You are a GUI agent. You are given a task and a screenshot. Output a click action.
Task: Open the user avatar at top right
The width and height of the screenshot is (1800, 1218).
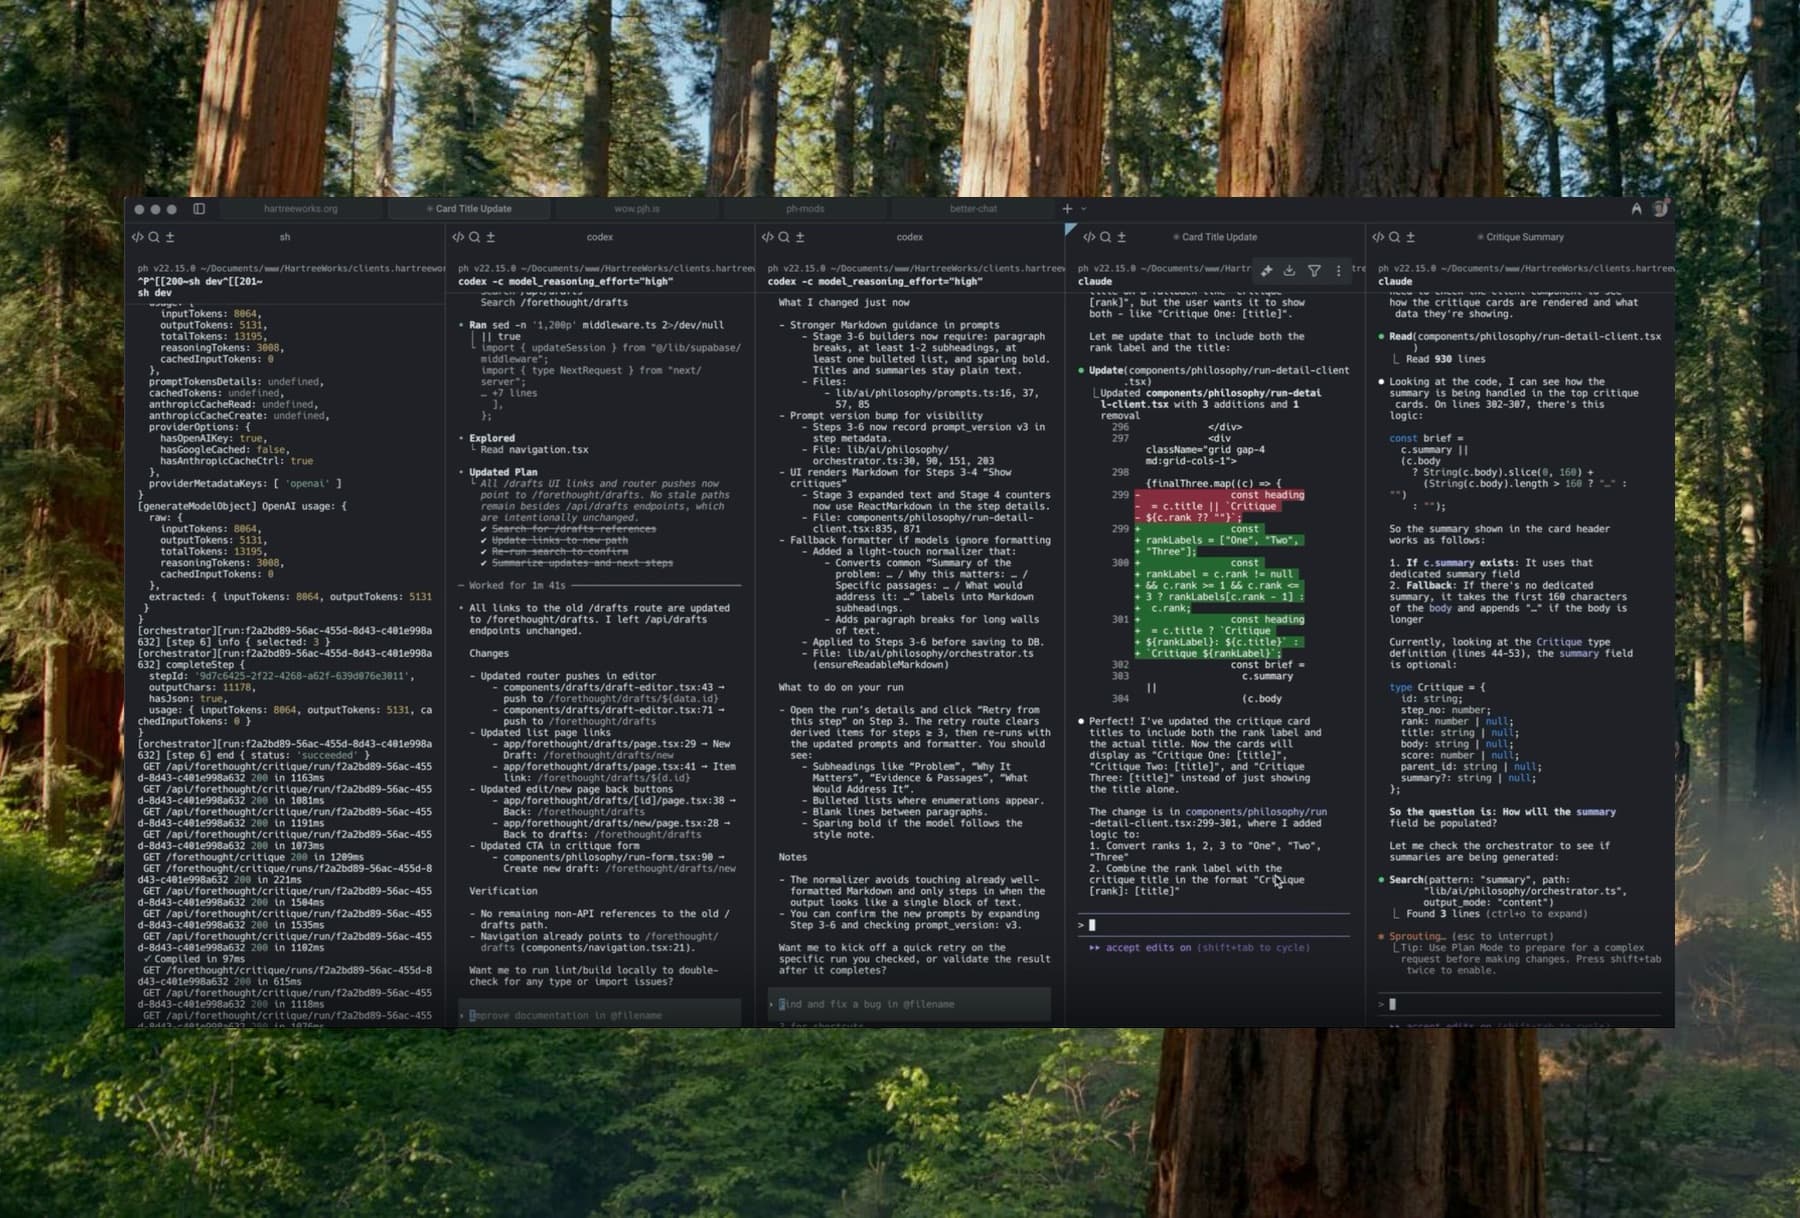(1660, 208)
